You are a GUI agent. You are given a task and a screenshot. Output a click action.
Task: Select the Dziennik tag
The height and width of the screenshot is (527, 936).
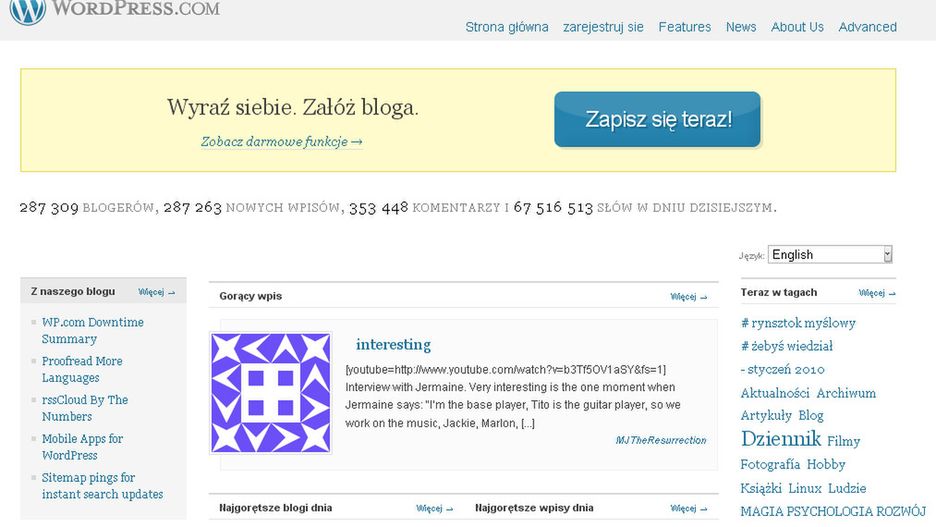[x=780, y=439]
